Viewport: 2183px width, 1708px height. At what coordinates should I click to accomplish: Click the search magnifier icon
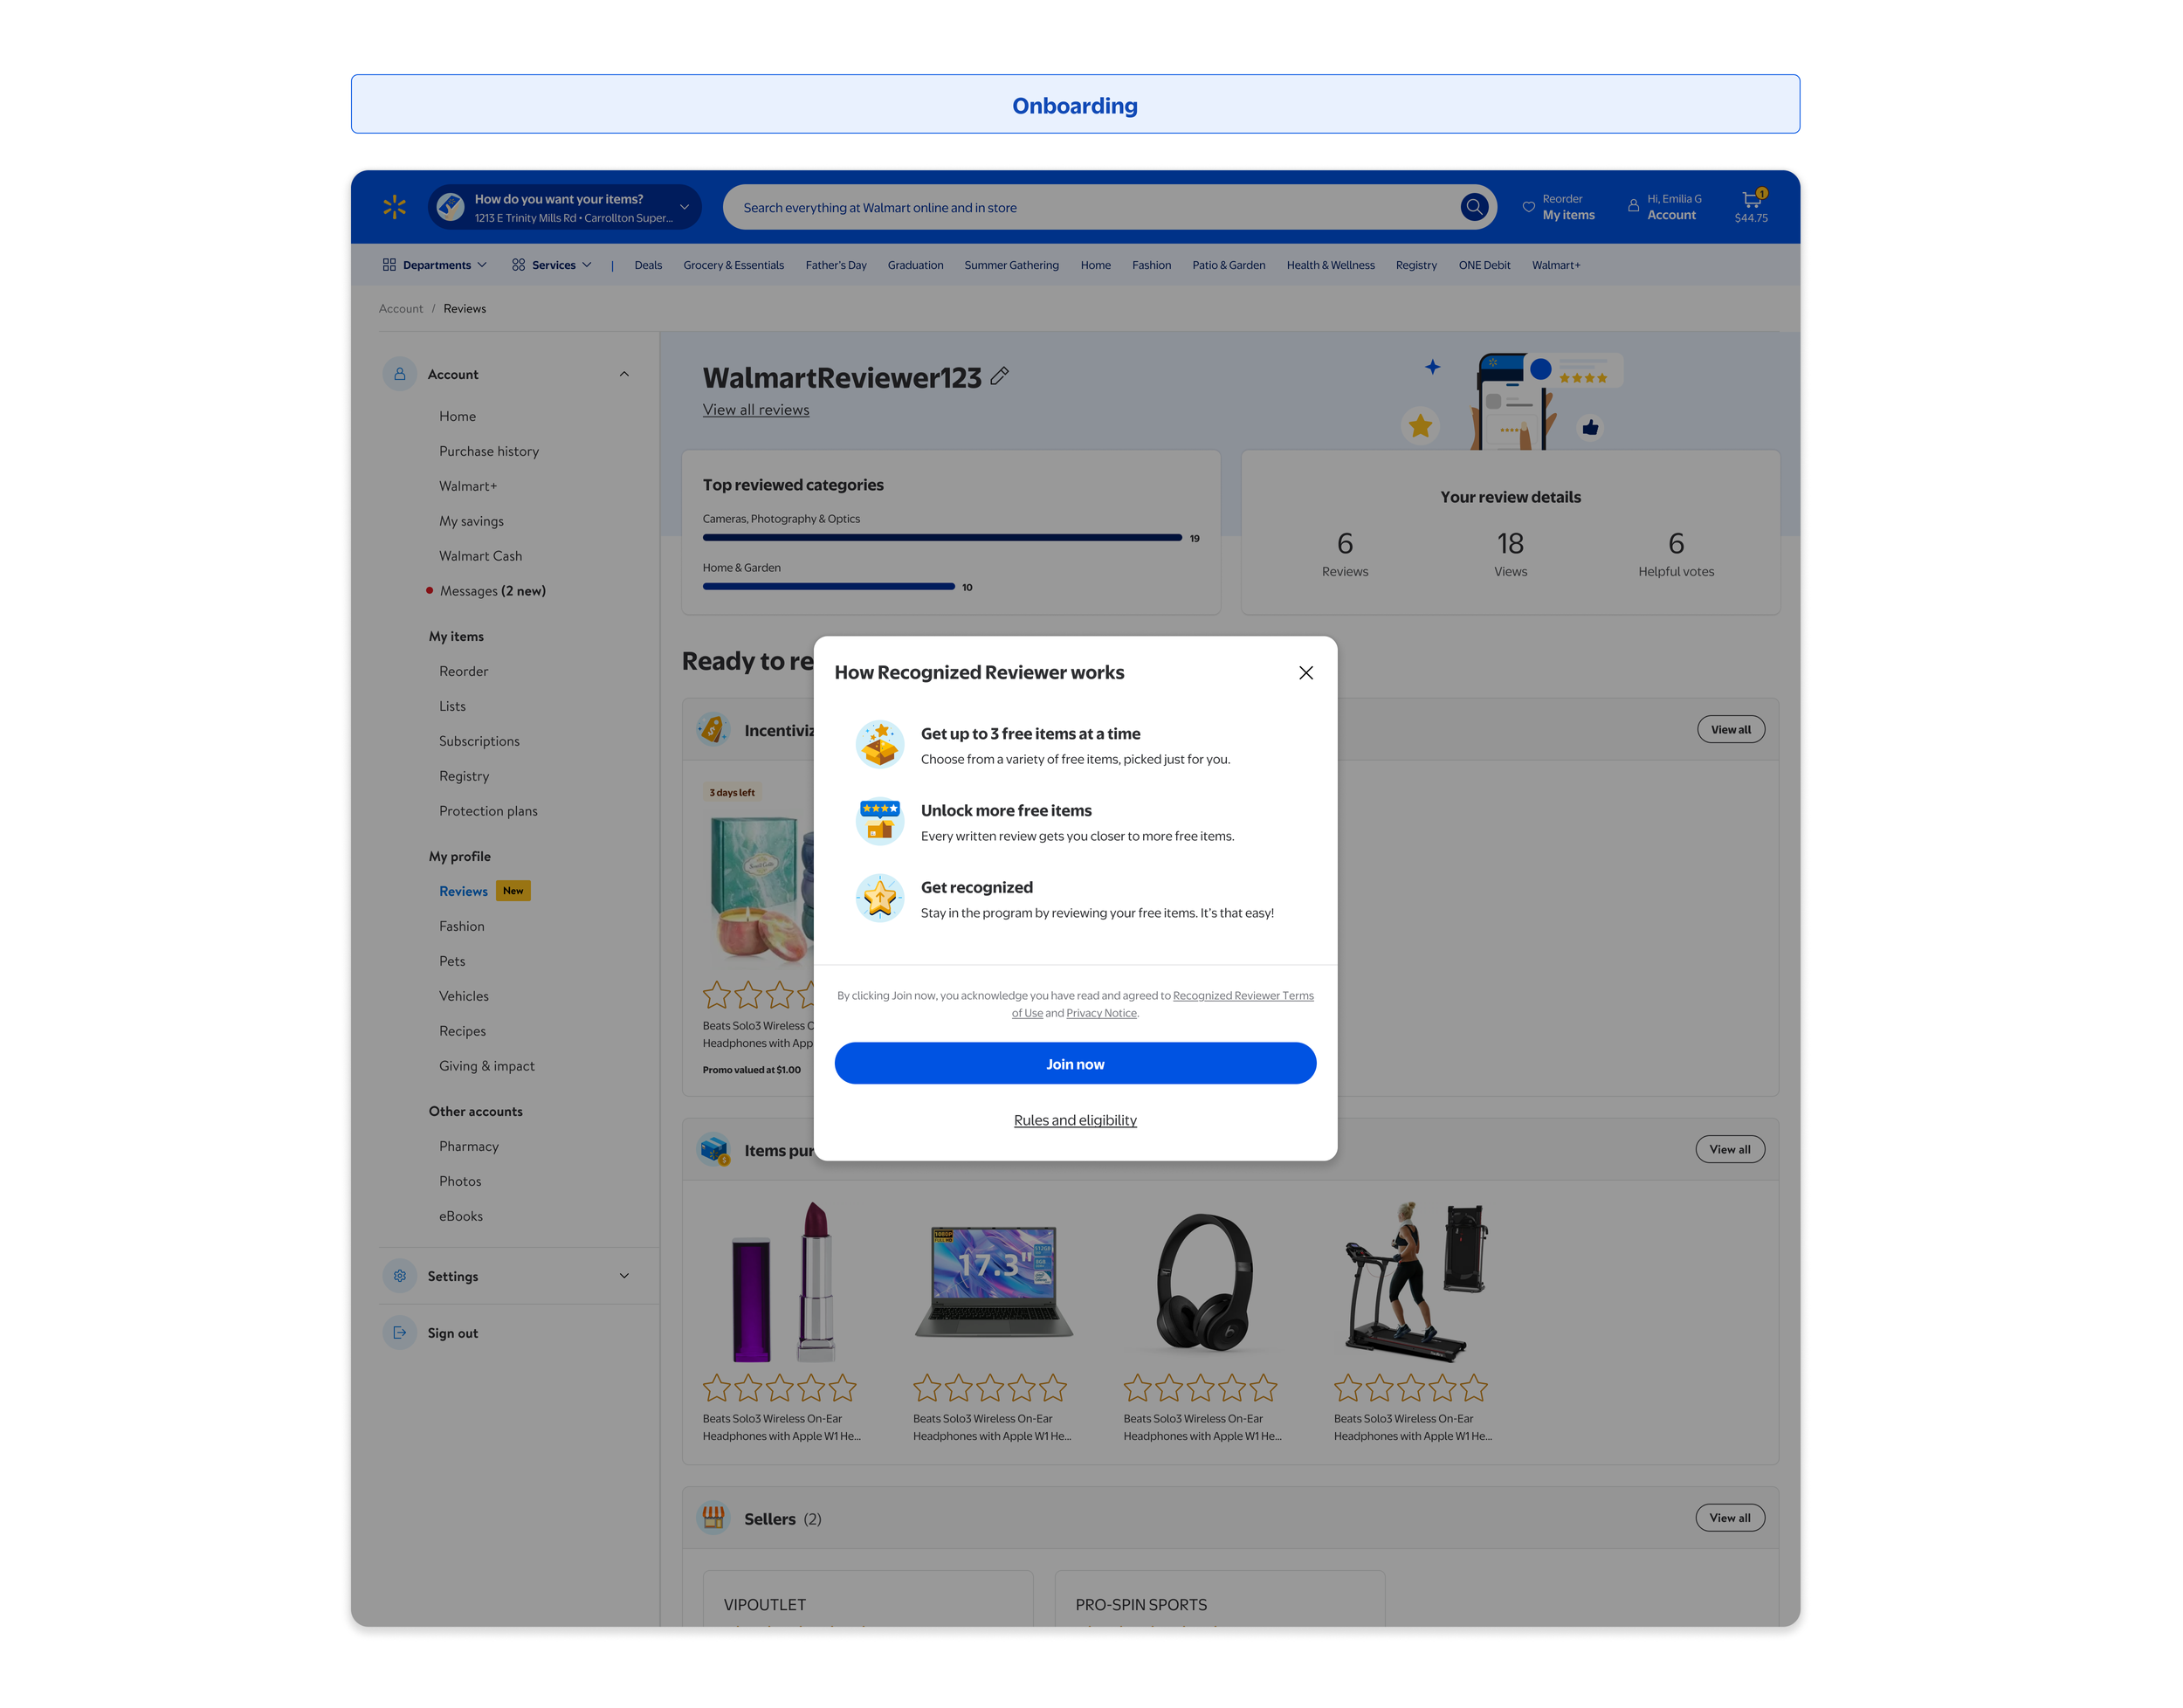(1473, 207)
